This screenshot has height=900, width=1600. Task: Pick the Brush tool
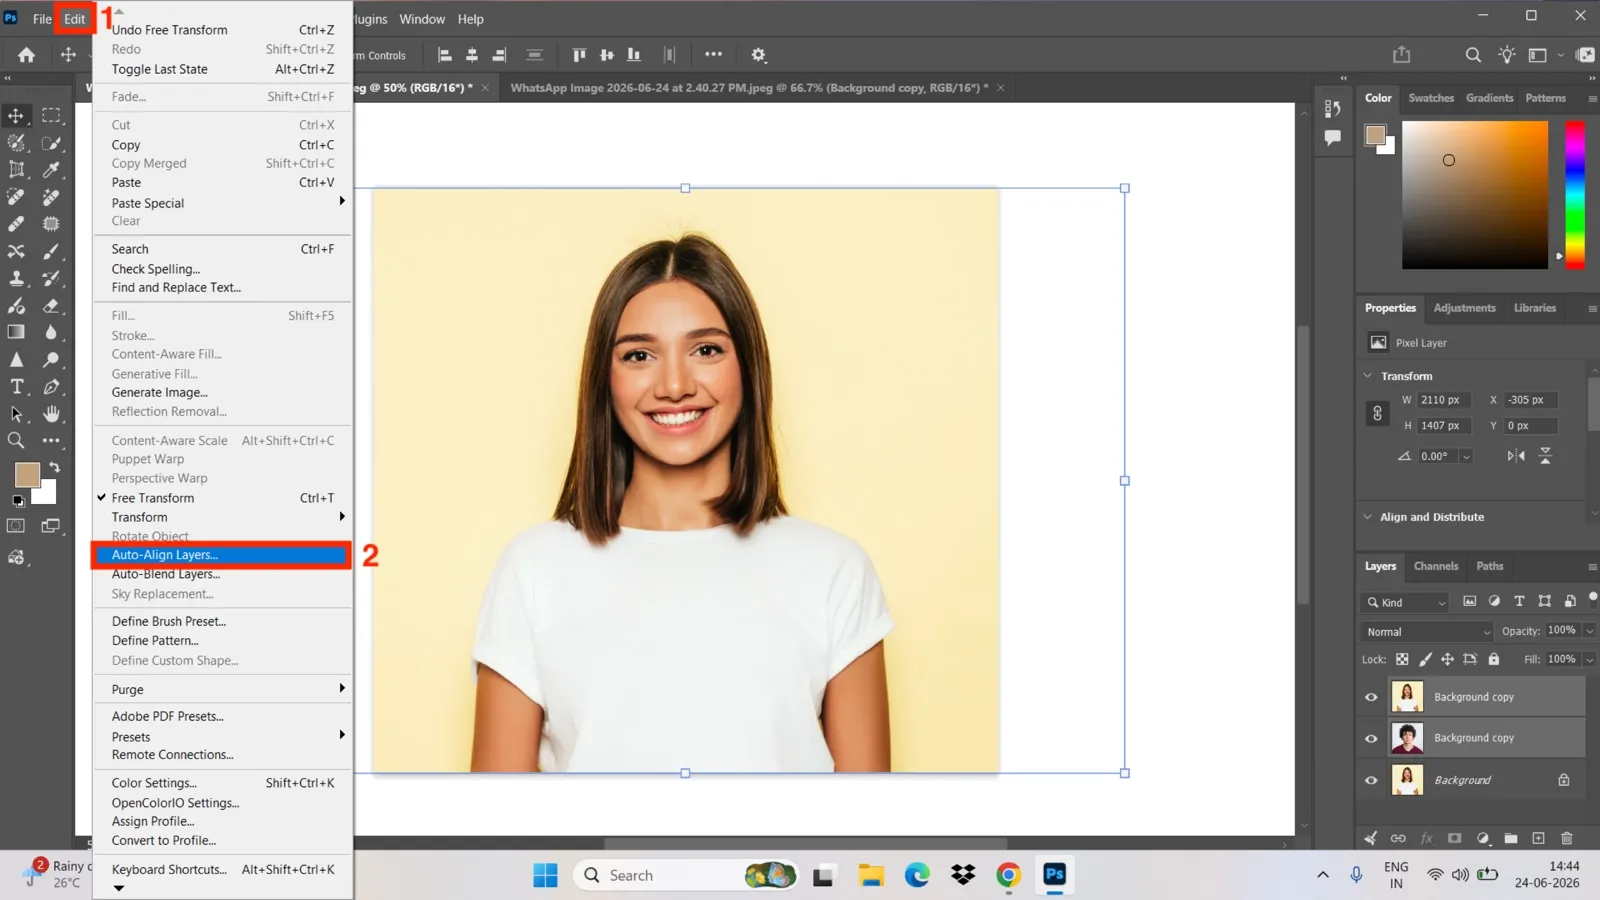[x=51, y=251]
